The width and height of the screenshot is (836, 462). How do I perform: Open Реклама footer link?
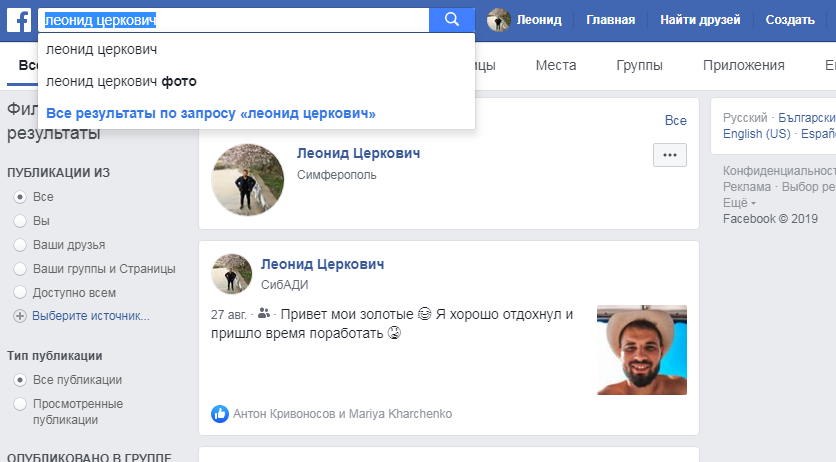coord(746,187)
